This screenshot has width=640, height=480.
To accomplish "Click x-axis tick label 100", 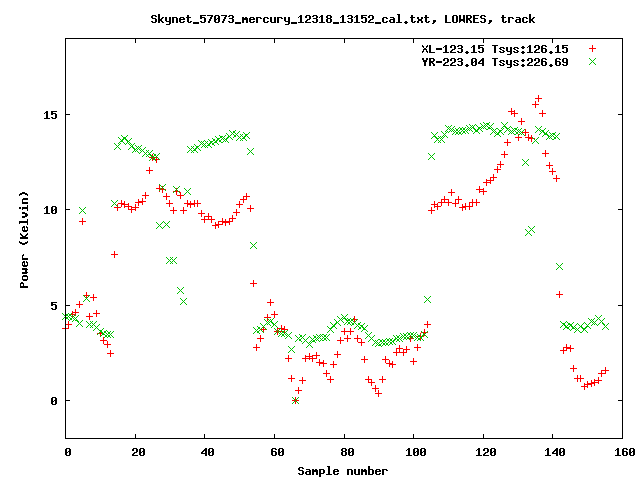I will 416,452.
